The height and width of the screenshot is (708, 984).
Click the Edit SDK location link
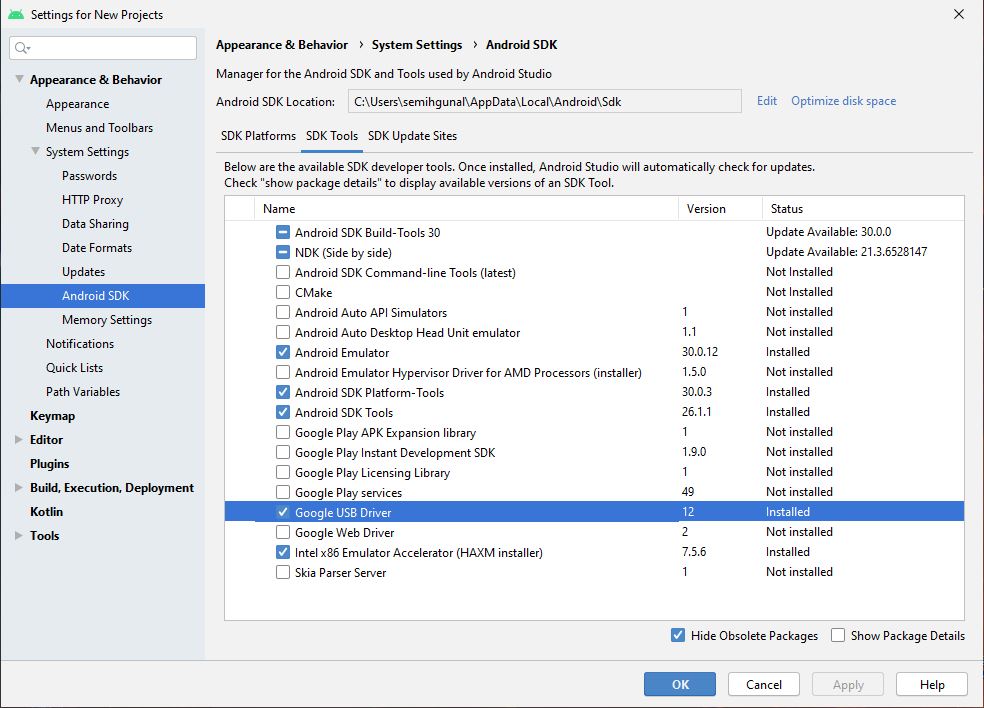click(766, 101)
